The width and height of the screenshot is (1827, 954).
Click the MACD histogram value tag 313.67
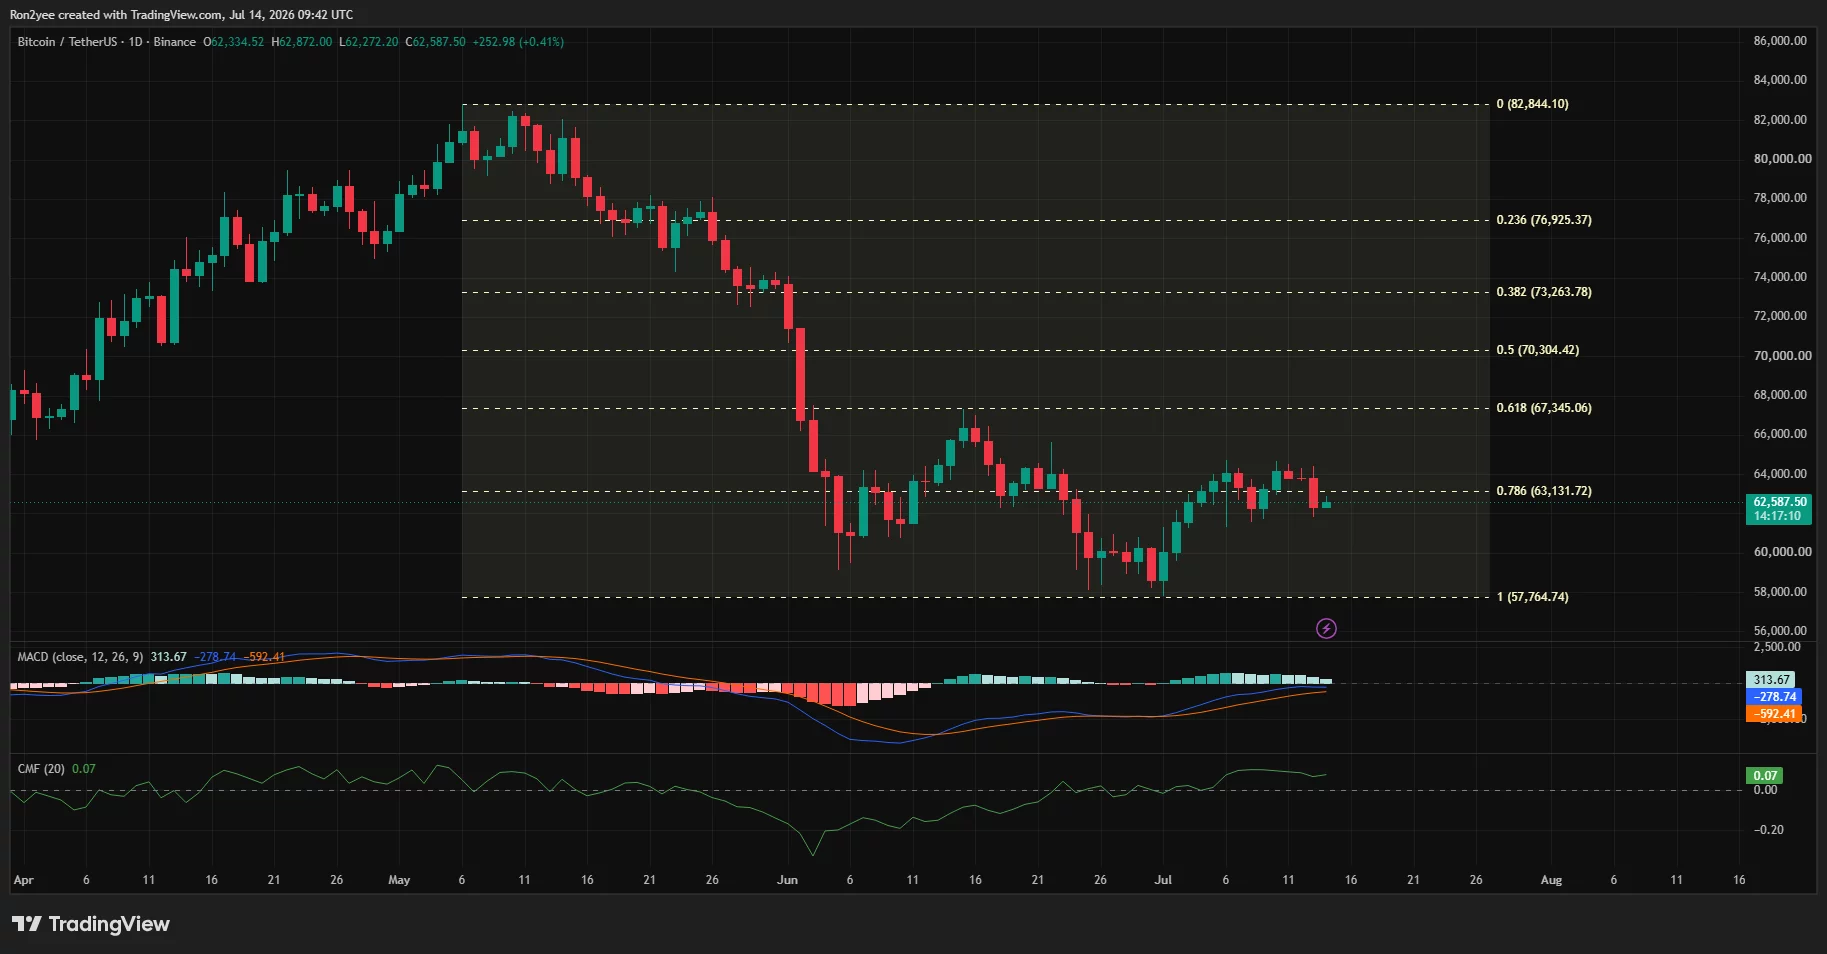[1771, 680]
